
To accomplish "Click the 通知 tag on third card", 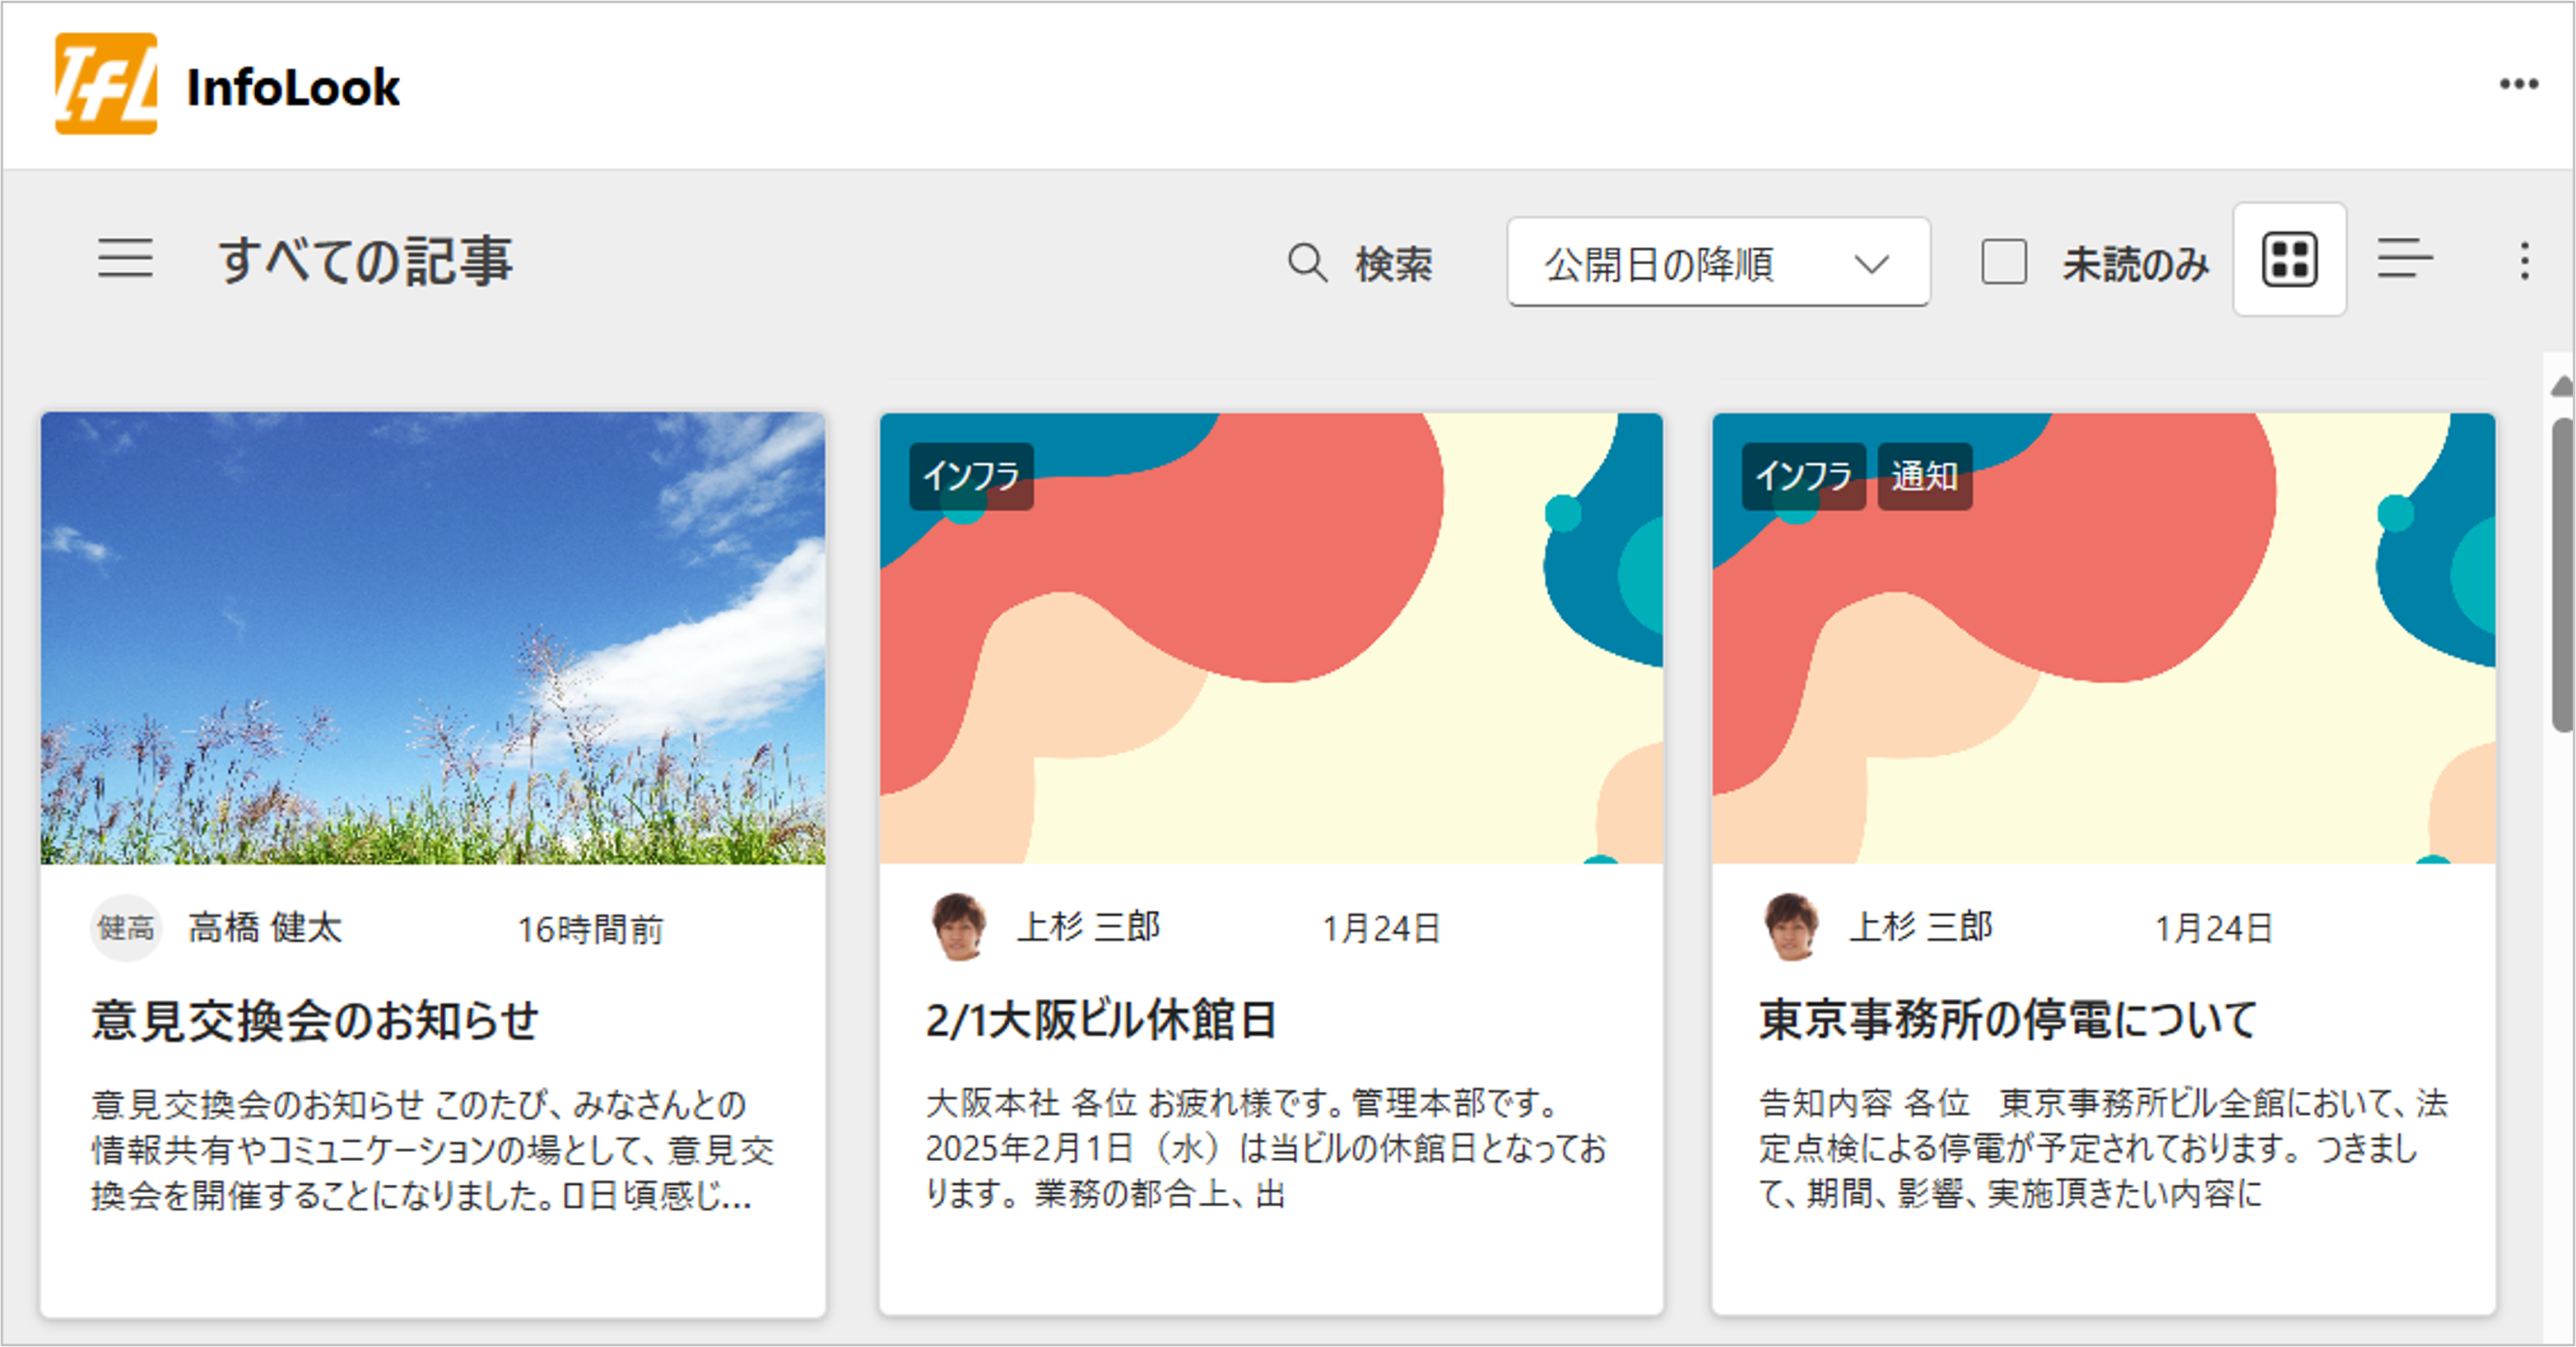I will click(x=1924, y=476).
